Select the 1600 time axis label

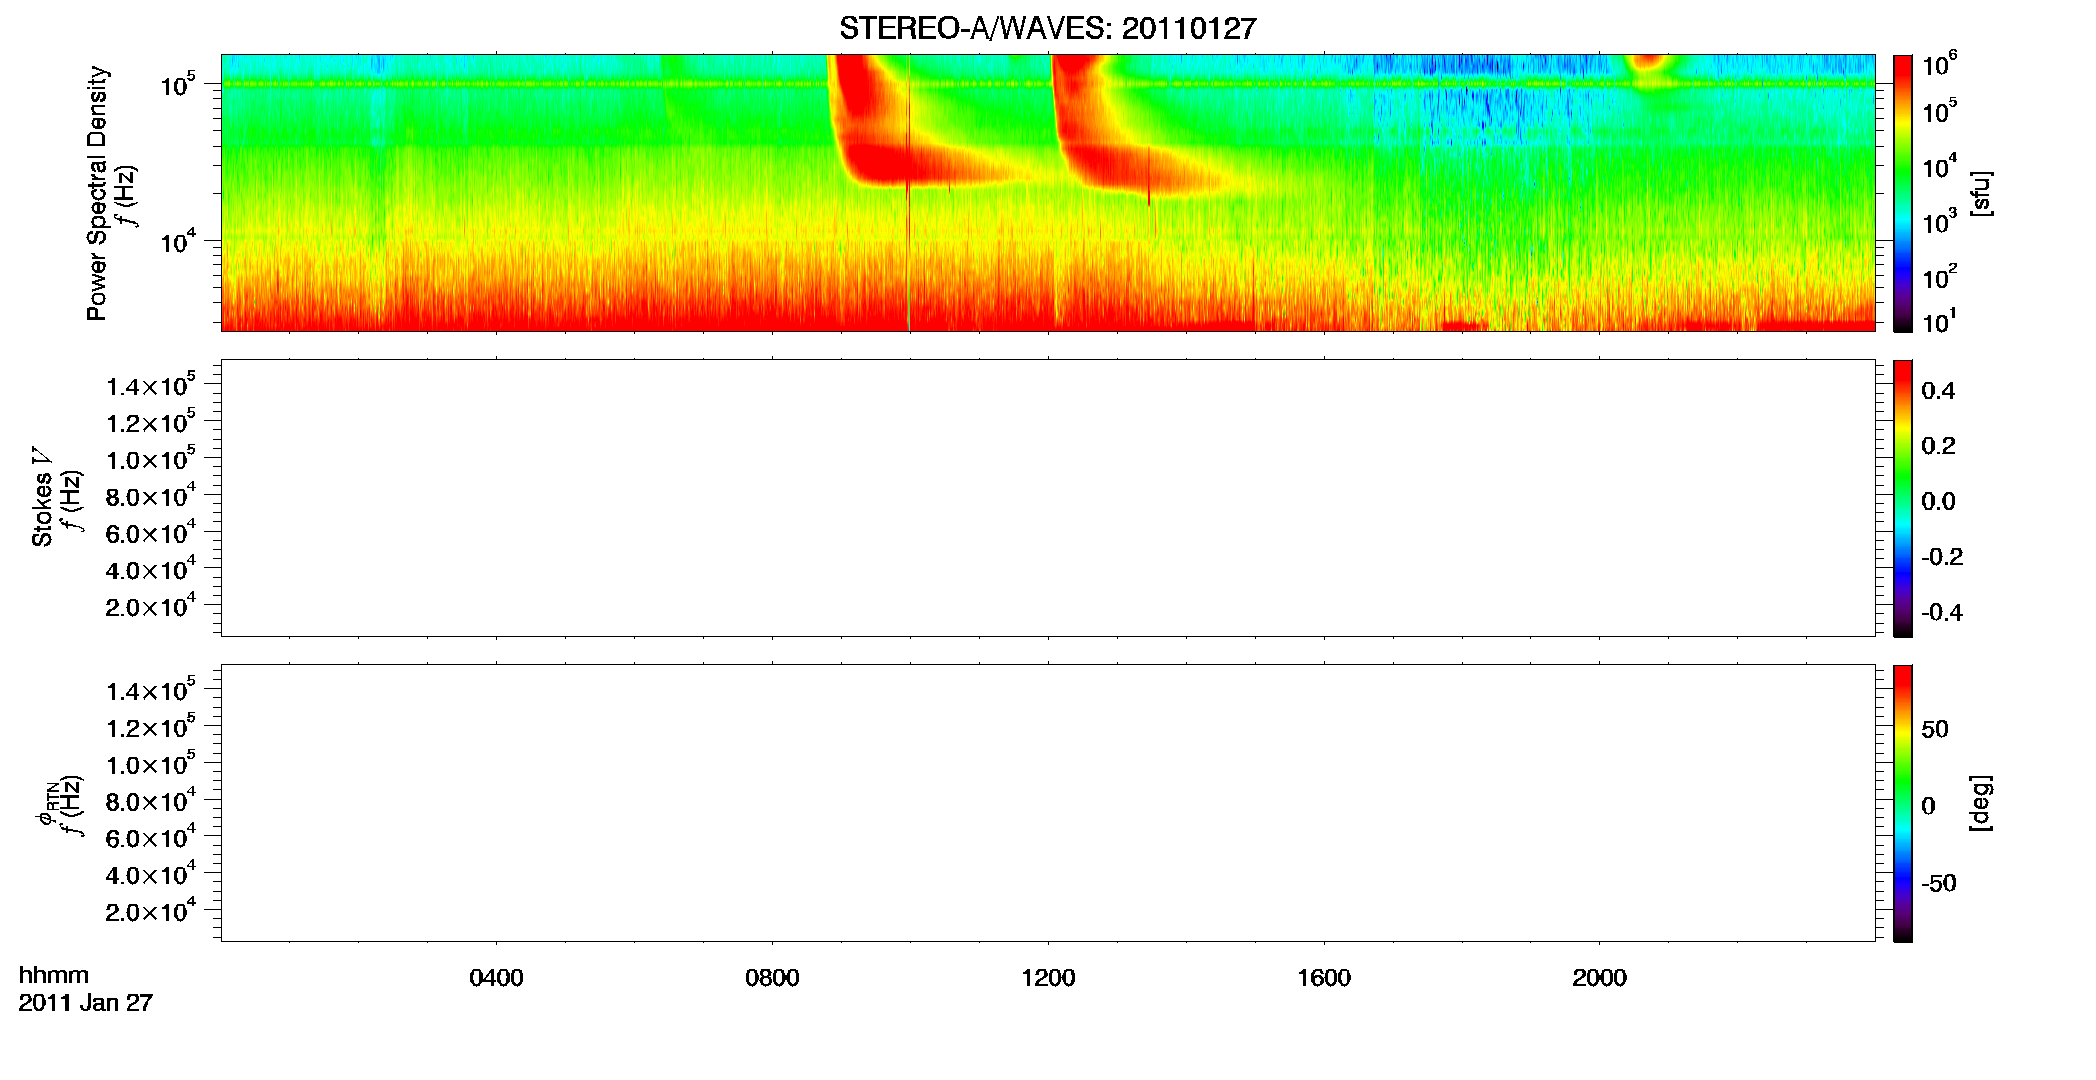click(1324, 978)
